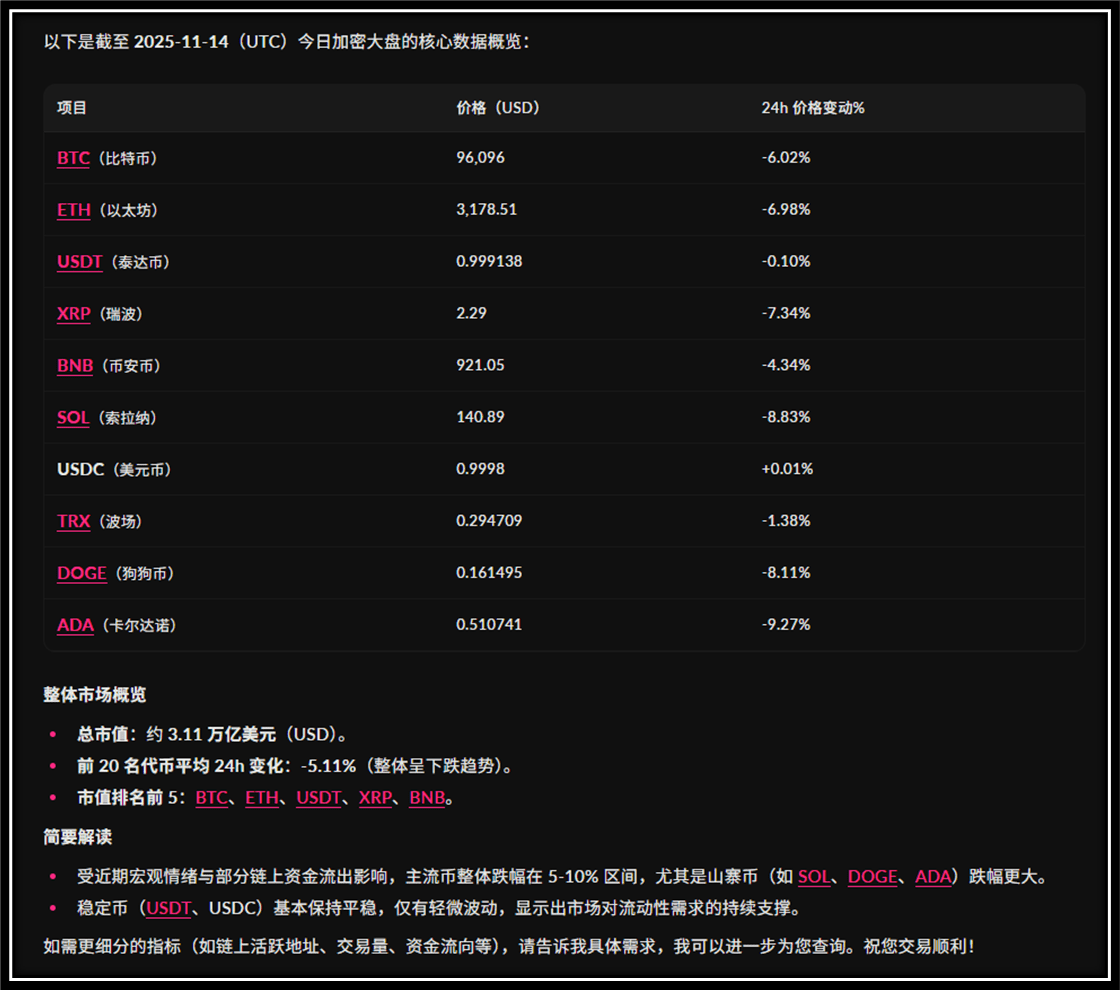The image size is (1120, 990).
Task: Open the SOL link in the table's 索拉纳 row
Action: pyautogui.click(x=73, y=417)
